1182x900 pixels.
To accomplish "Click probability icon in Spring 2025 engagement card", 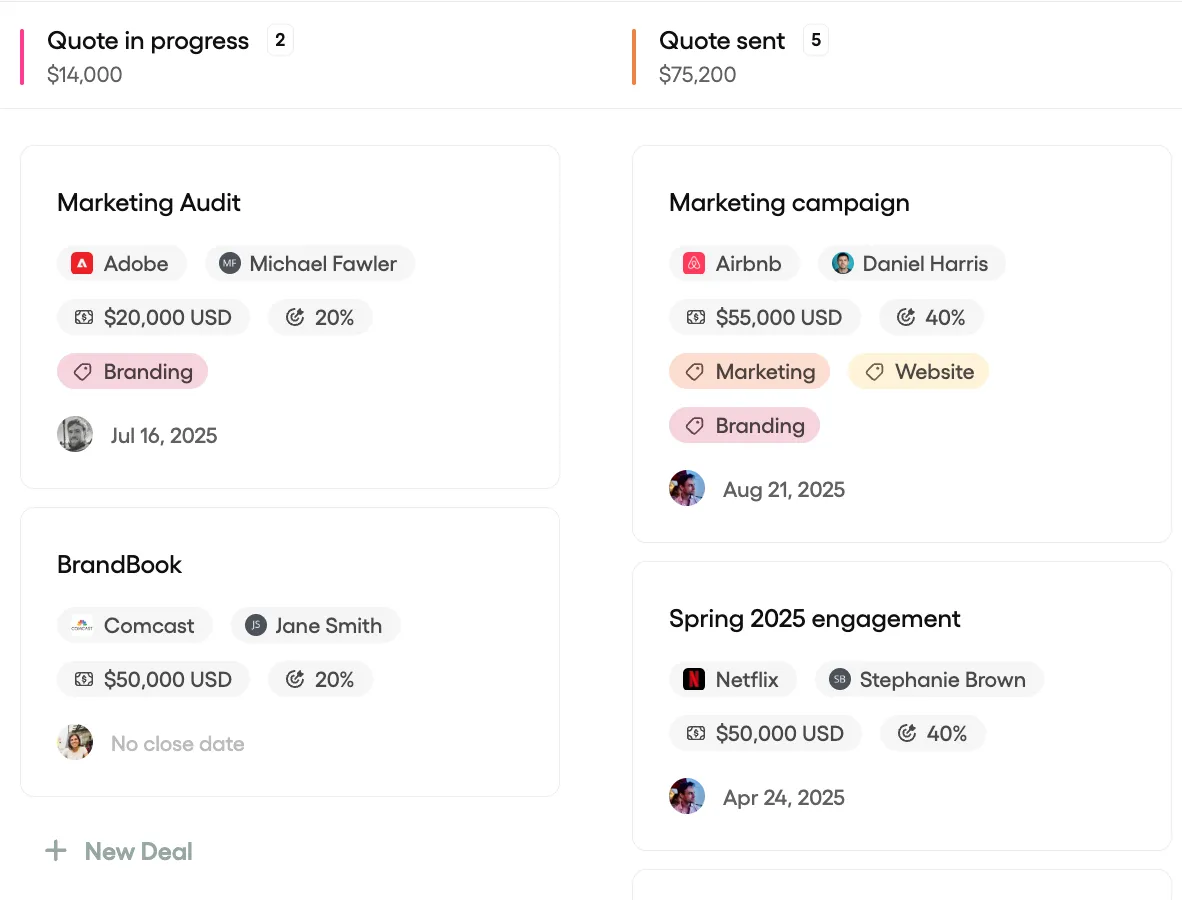I will pyautogui.click(x=907, y=733).
